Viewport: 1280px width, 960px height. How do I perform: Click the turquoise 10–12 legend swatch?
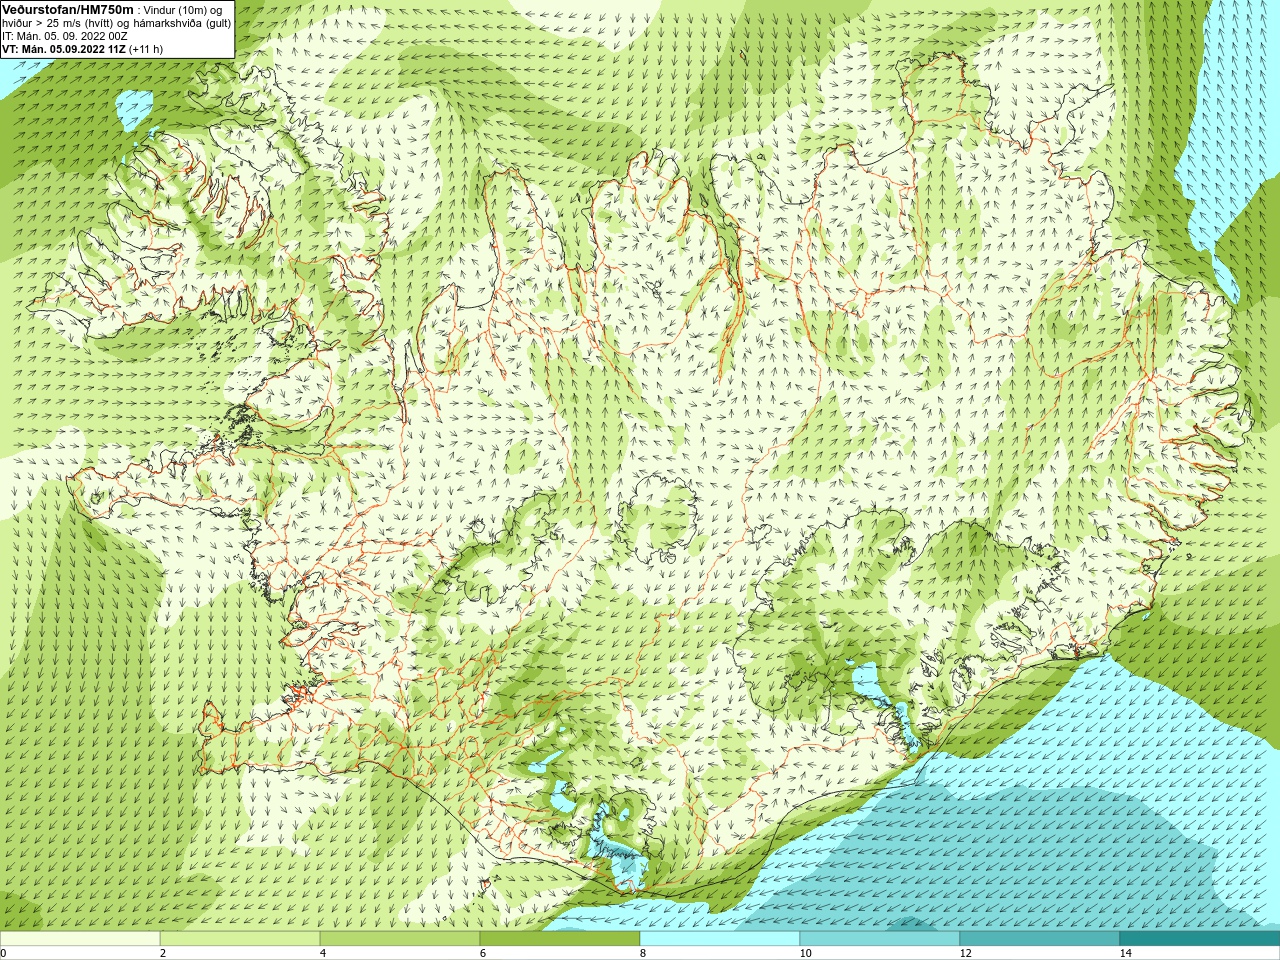click(880, 939)
